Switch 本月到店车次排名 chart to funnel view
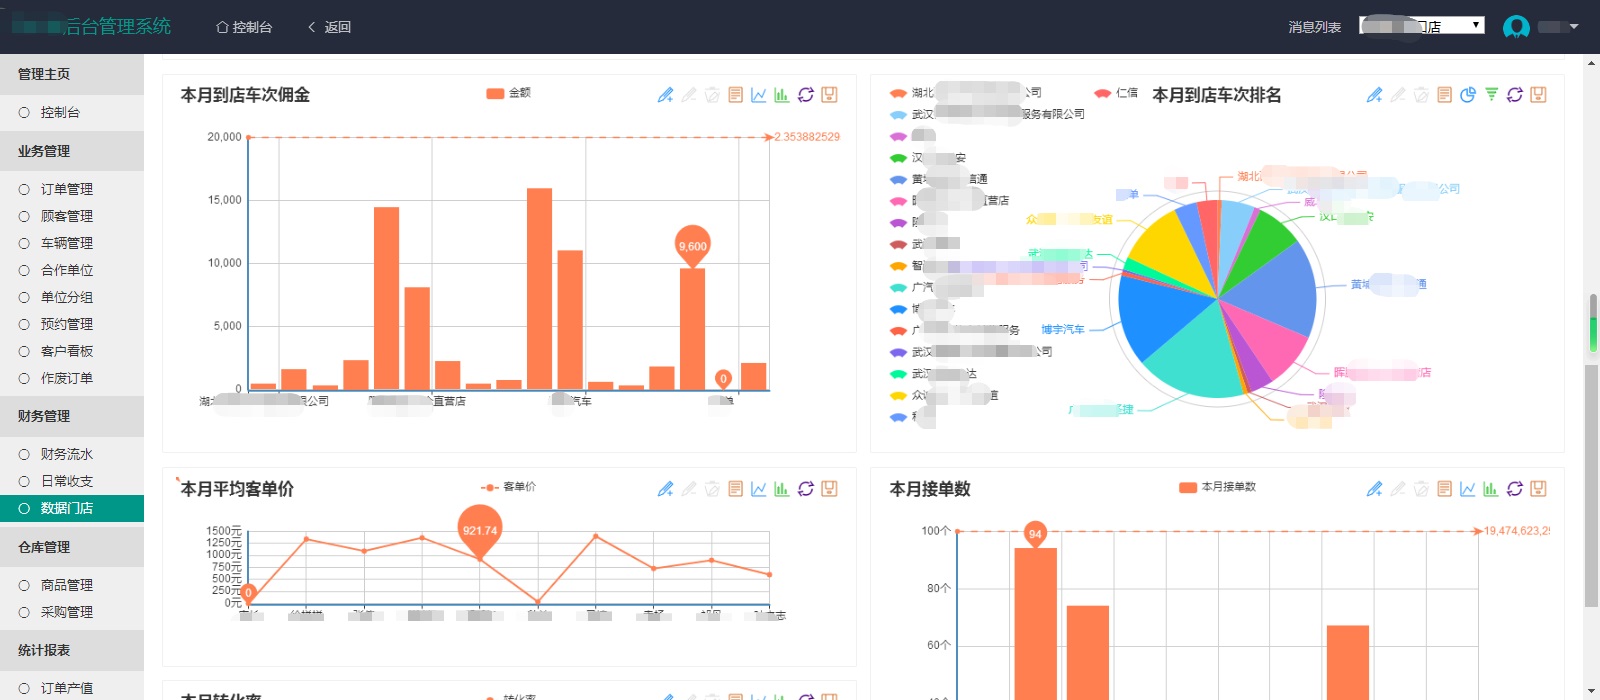Image resolution: width=1600 pixels, height=700 pixels. 1491,95
